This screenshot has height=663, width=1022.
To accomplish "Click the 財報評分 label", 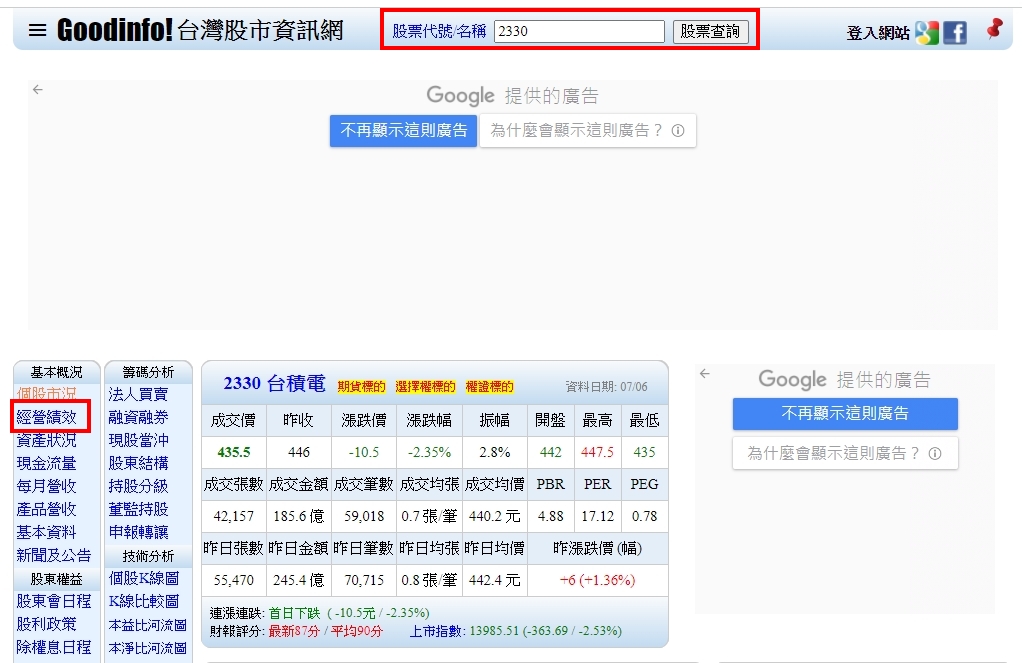I will point(236,631).
